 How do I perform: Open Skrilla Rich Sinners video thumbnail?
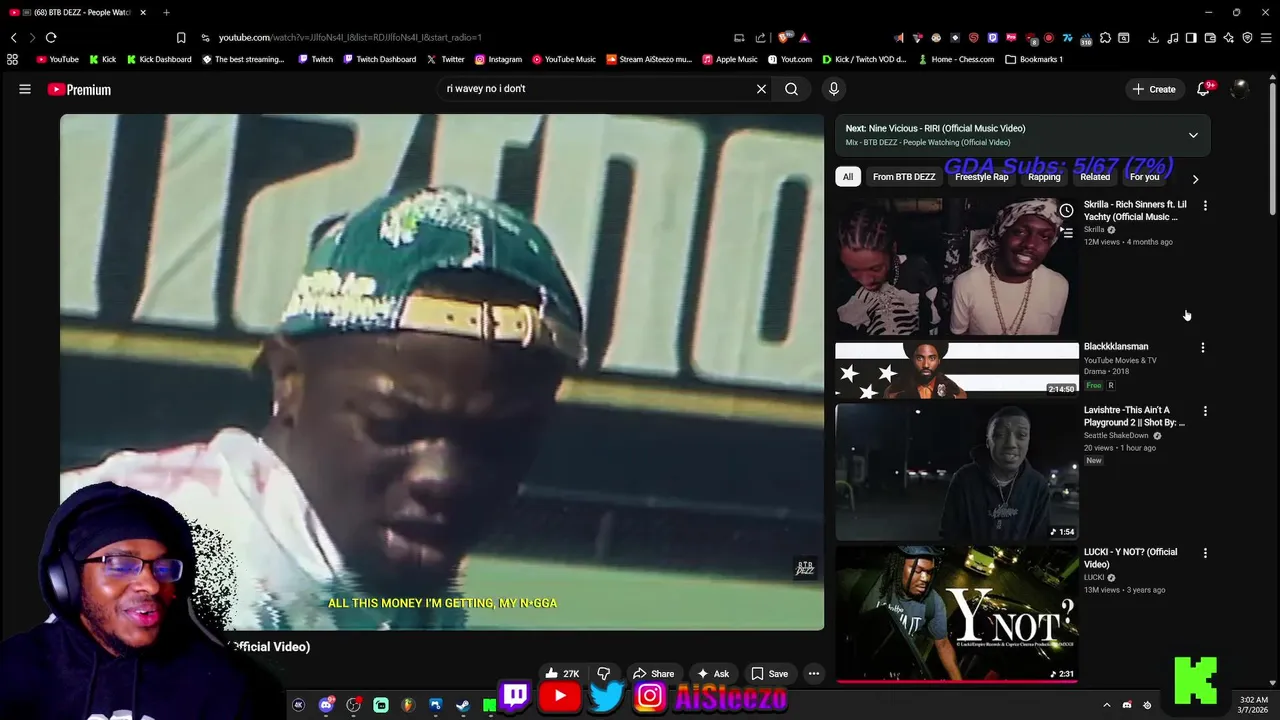tap(957, 266)
